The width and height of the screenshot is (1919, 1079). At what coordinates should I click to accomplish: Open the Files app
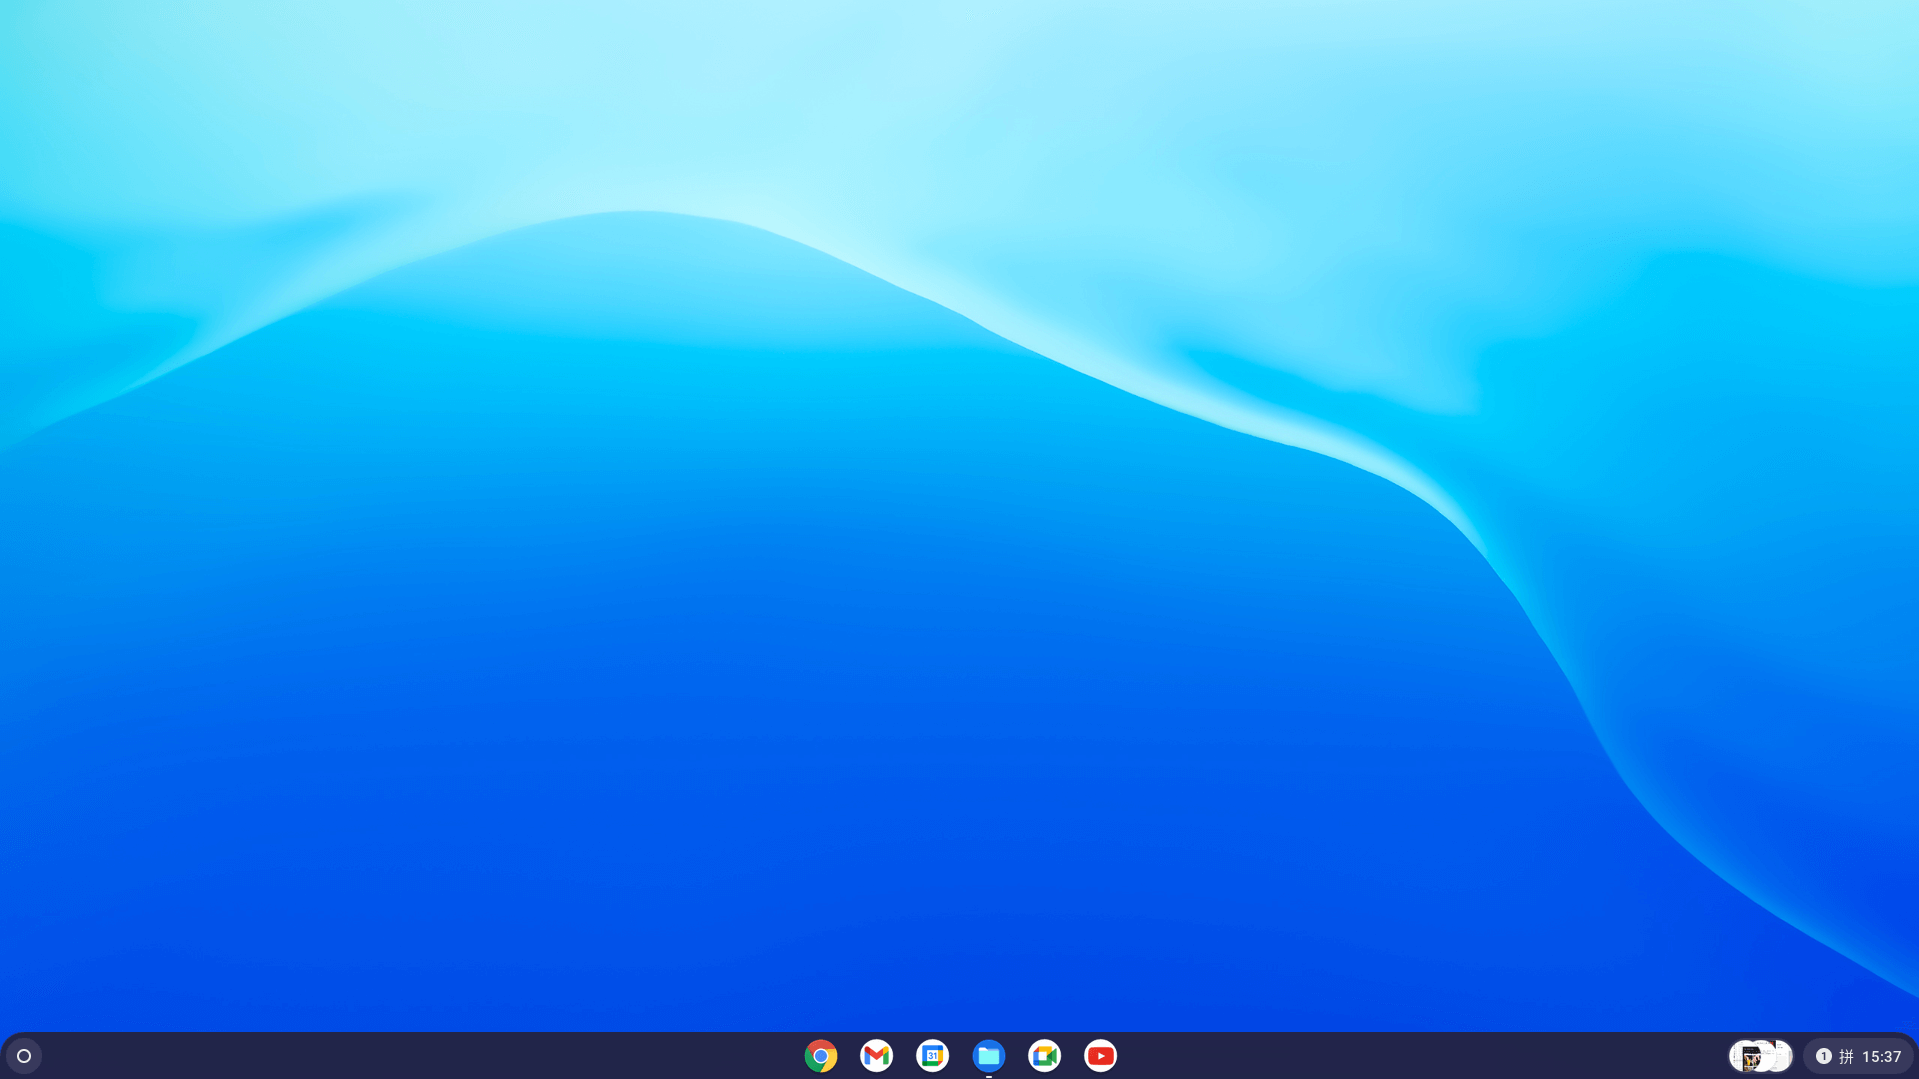pos(988,1055)
